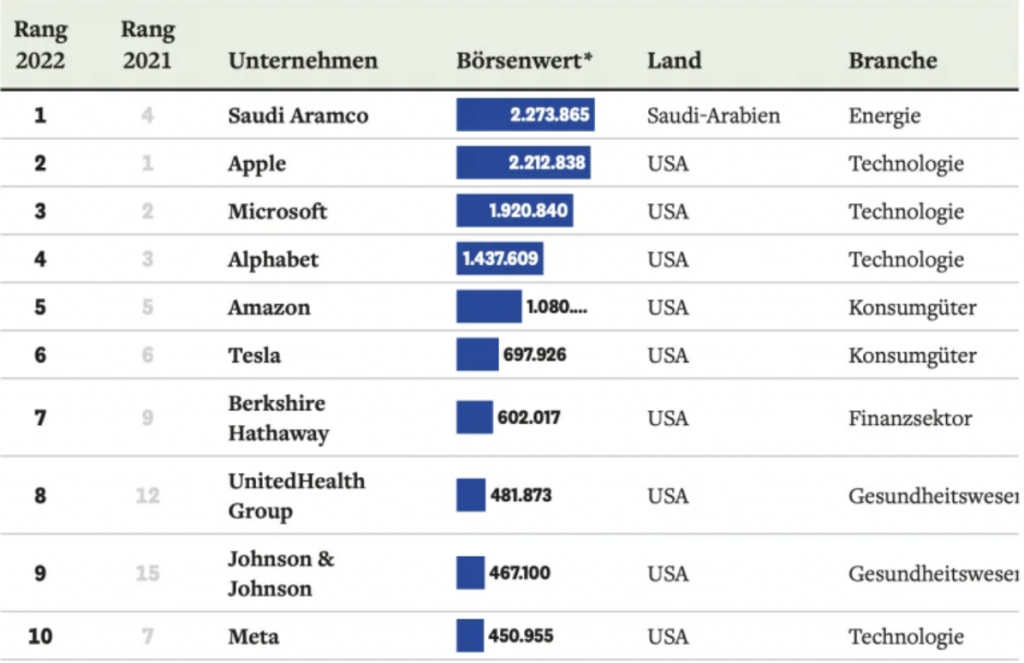Screen dimensions: 1024x663
Task: Click the Saudi Aramco bar showing 2.273.865
Action: click(525, 115)
